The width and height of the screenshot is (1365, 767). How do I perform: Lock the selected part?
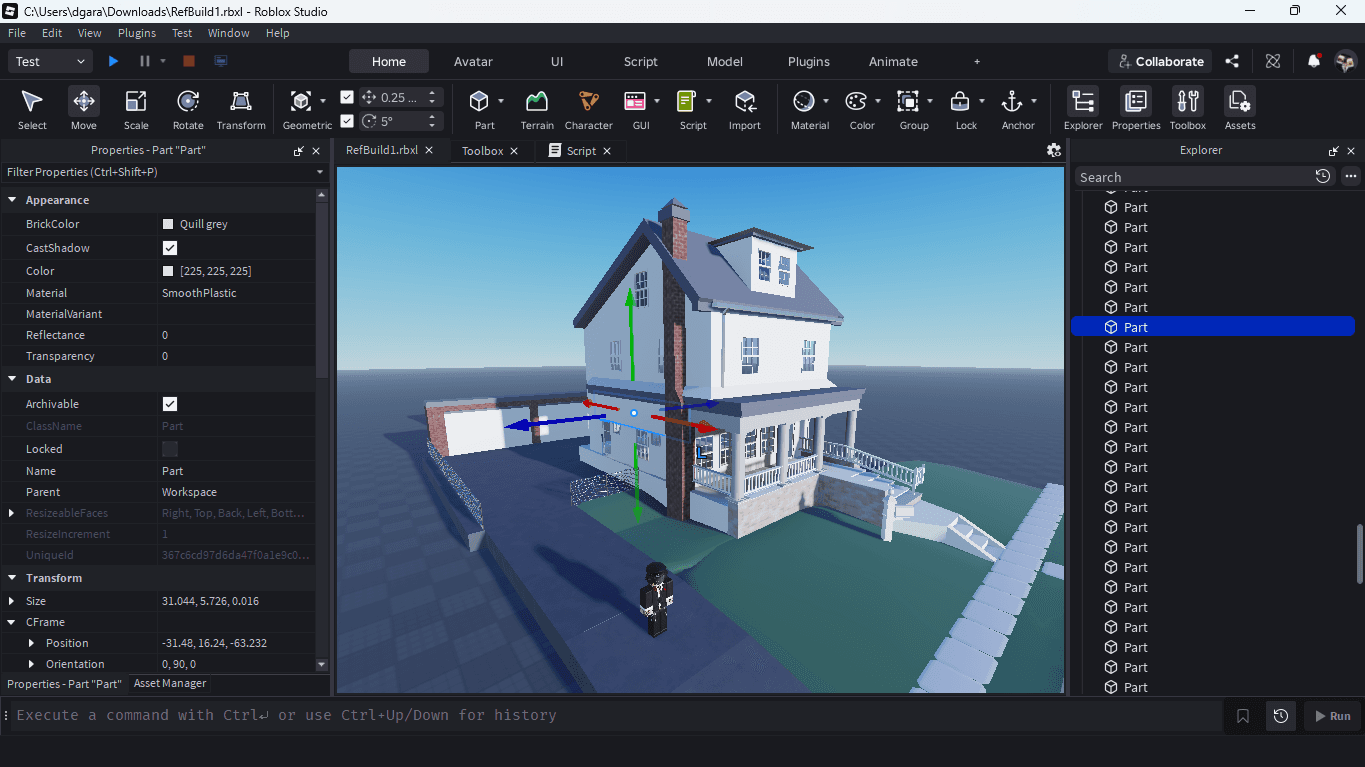pyautogui.click(x=960, y=101)
